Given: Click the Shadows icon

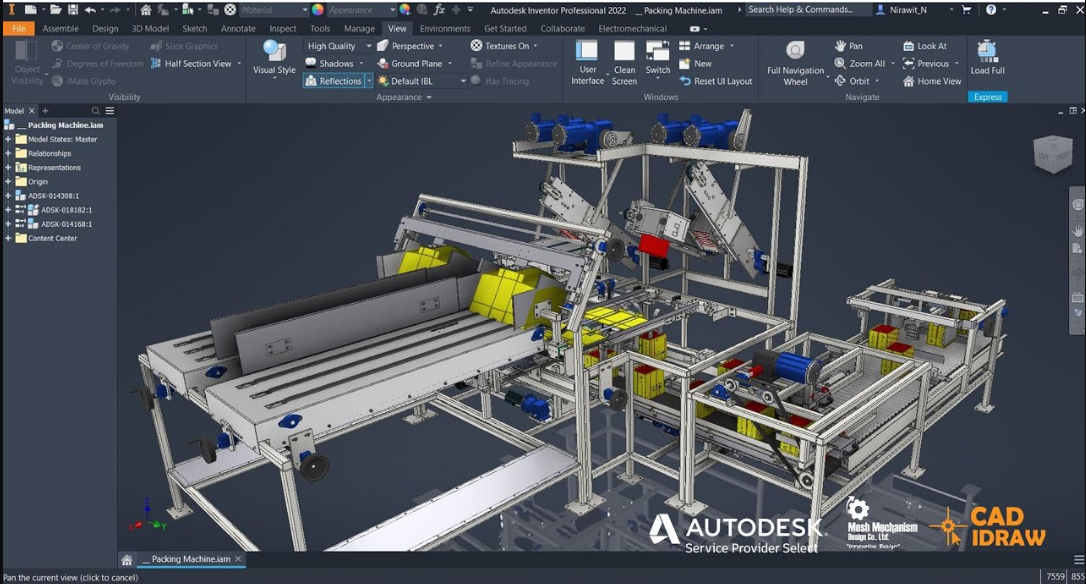Looking at the screenshot, I should 311,63.
